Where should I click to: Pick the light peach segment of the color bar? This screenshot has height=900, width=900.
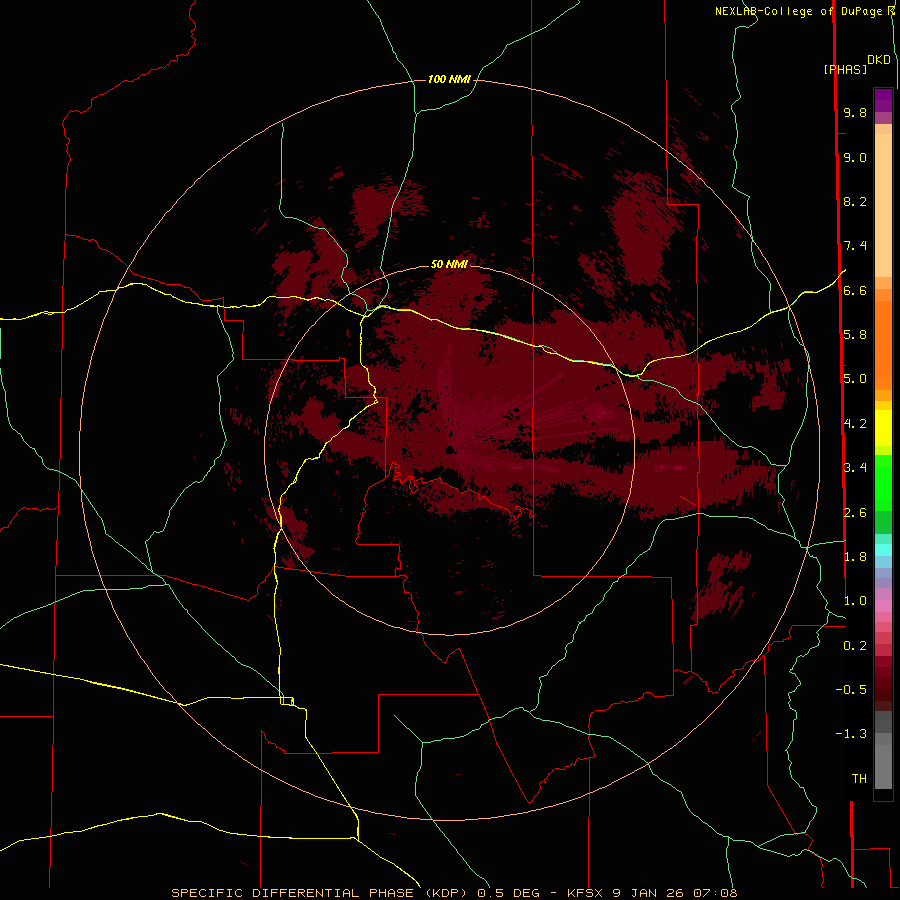[x=883, y=205]
